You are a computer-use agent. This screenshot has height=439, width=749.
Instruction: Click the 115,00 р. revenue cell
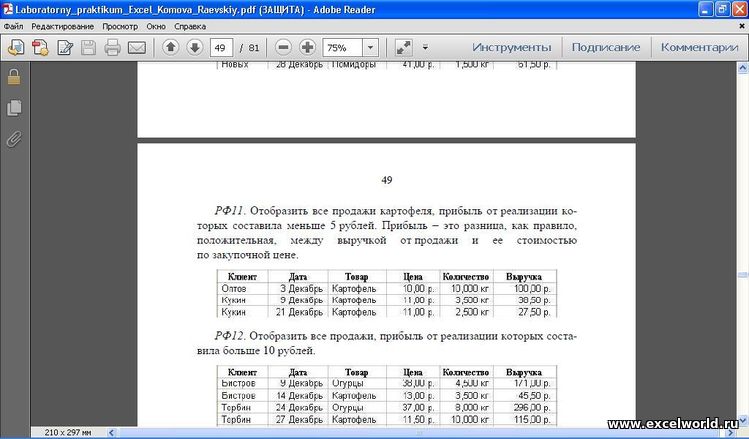pyautogui.click(x=532, y=419)
